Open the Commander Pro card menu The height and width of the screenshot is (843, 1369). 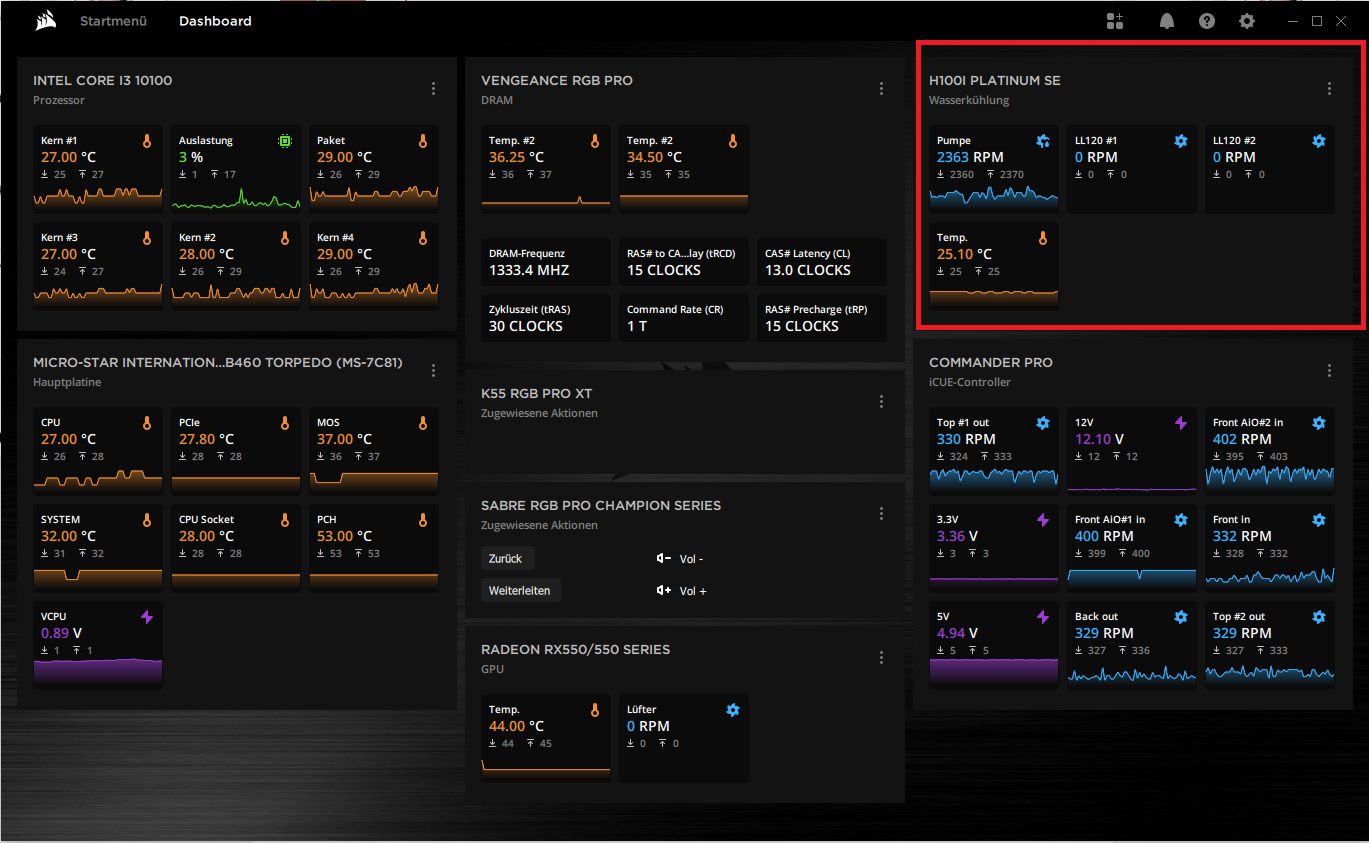pos(1329,370)
